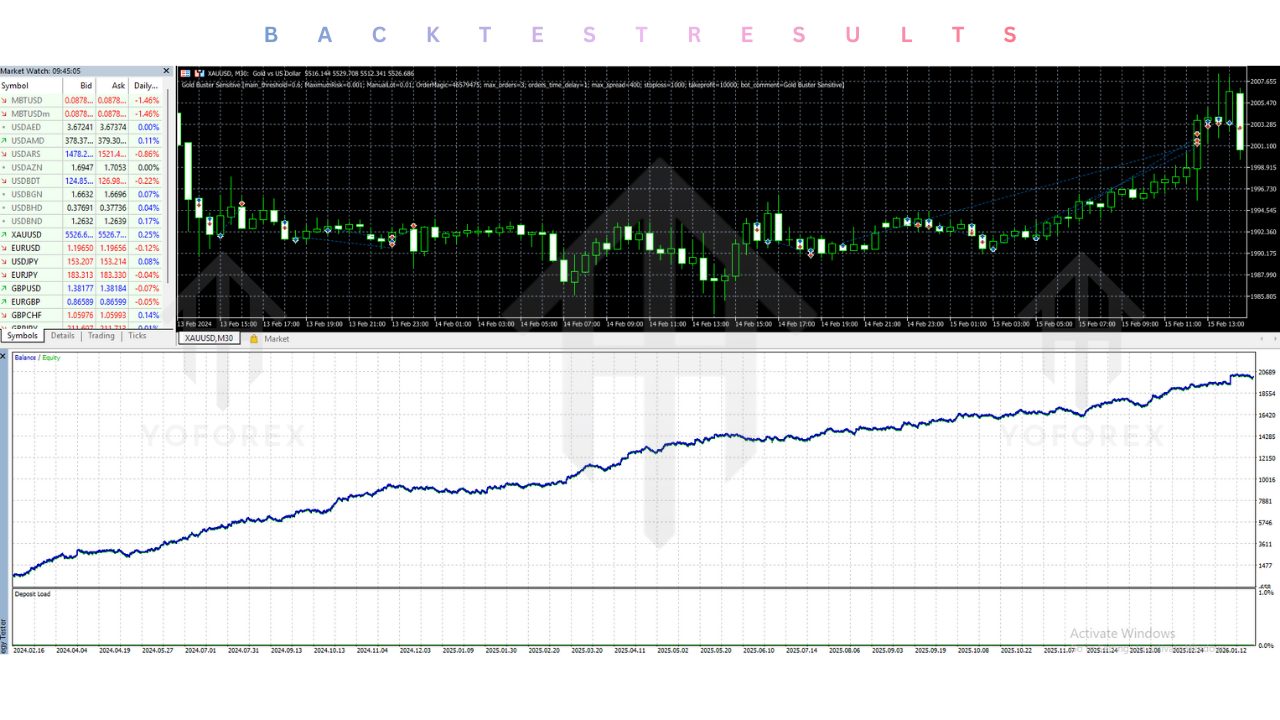
Task: Click the down-arrow icon beside MBTUSD symbol
Action: [5, 101]
